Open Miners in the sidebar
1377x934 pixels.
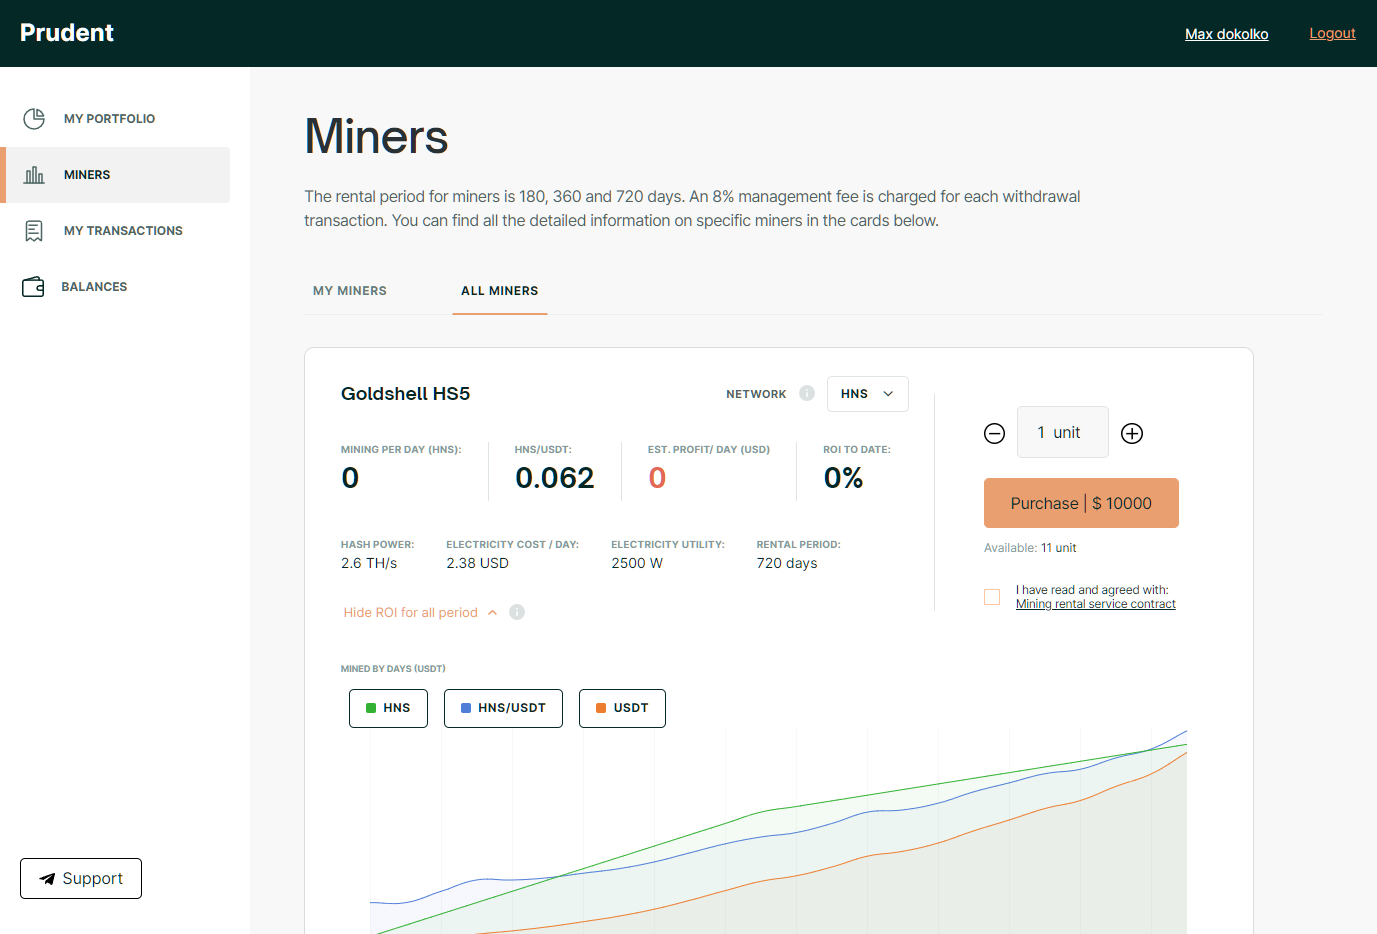coord(115,175)
